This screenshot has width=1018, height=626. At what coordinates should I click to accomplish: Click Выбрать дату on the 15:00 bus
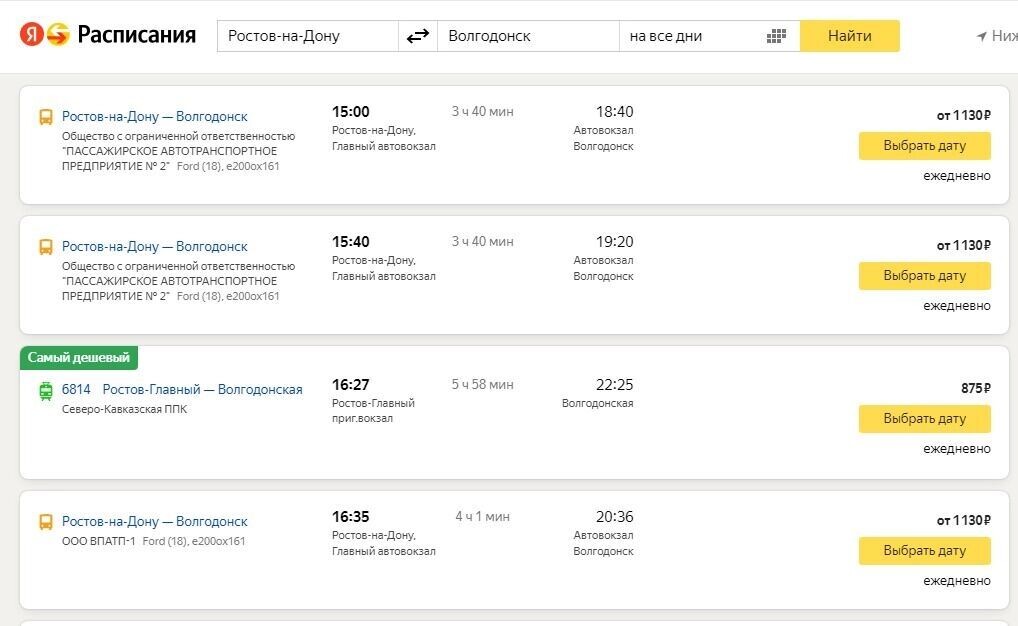(x=923, y=146)
